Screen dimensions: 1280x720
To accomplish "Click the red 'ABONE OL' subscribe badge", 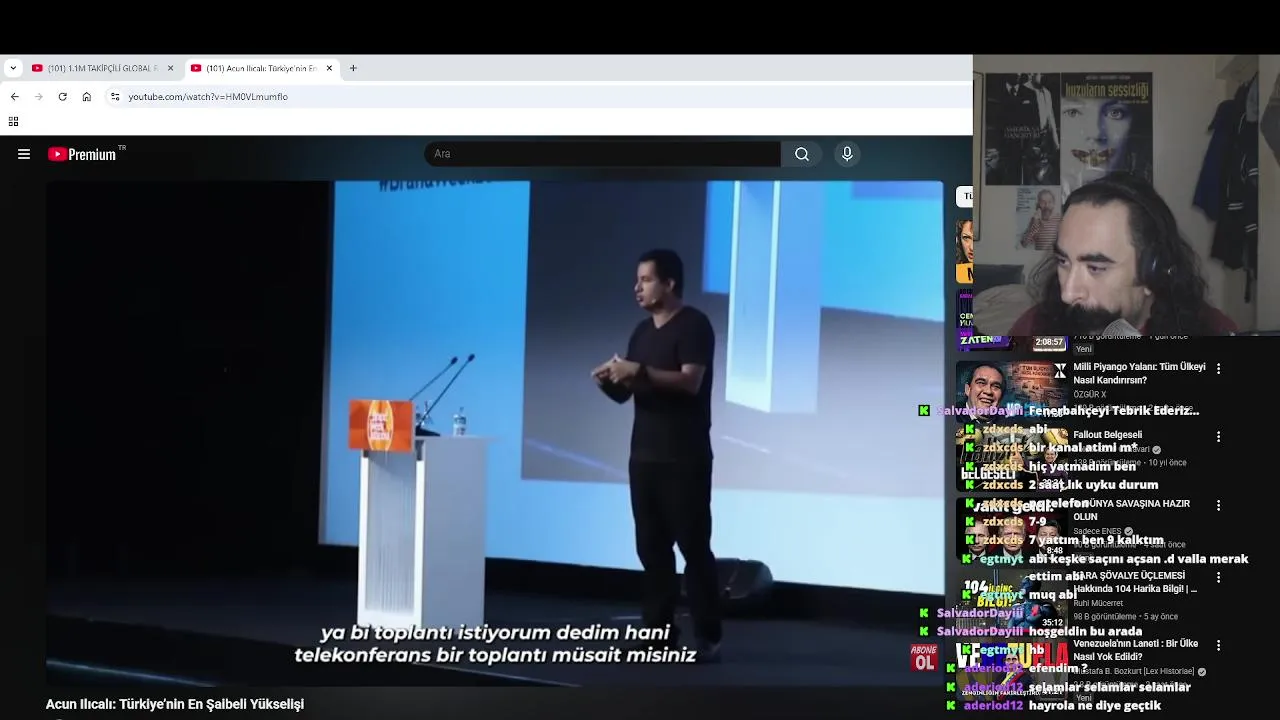I will pyautogui.click(x=924, y=657).
